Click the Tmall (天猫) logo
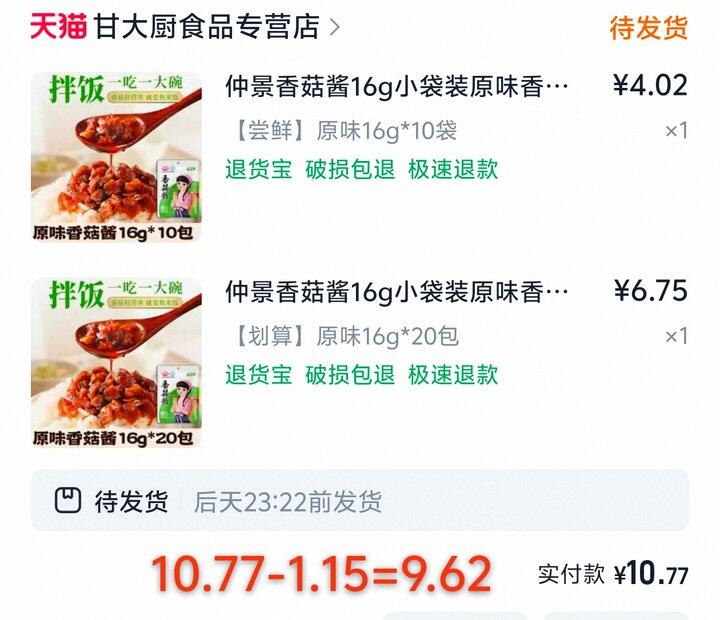 pyautogui.click(x=59, y=26)
